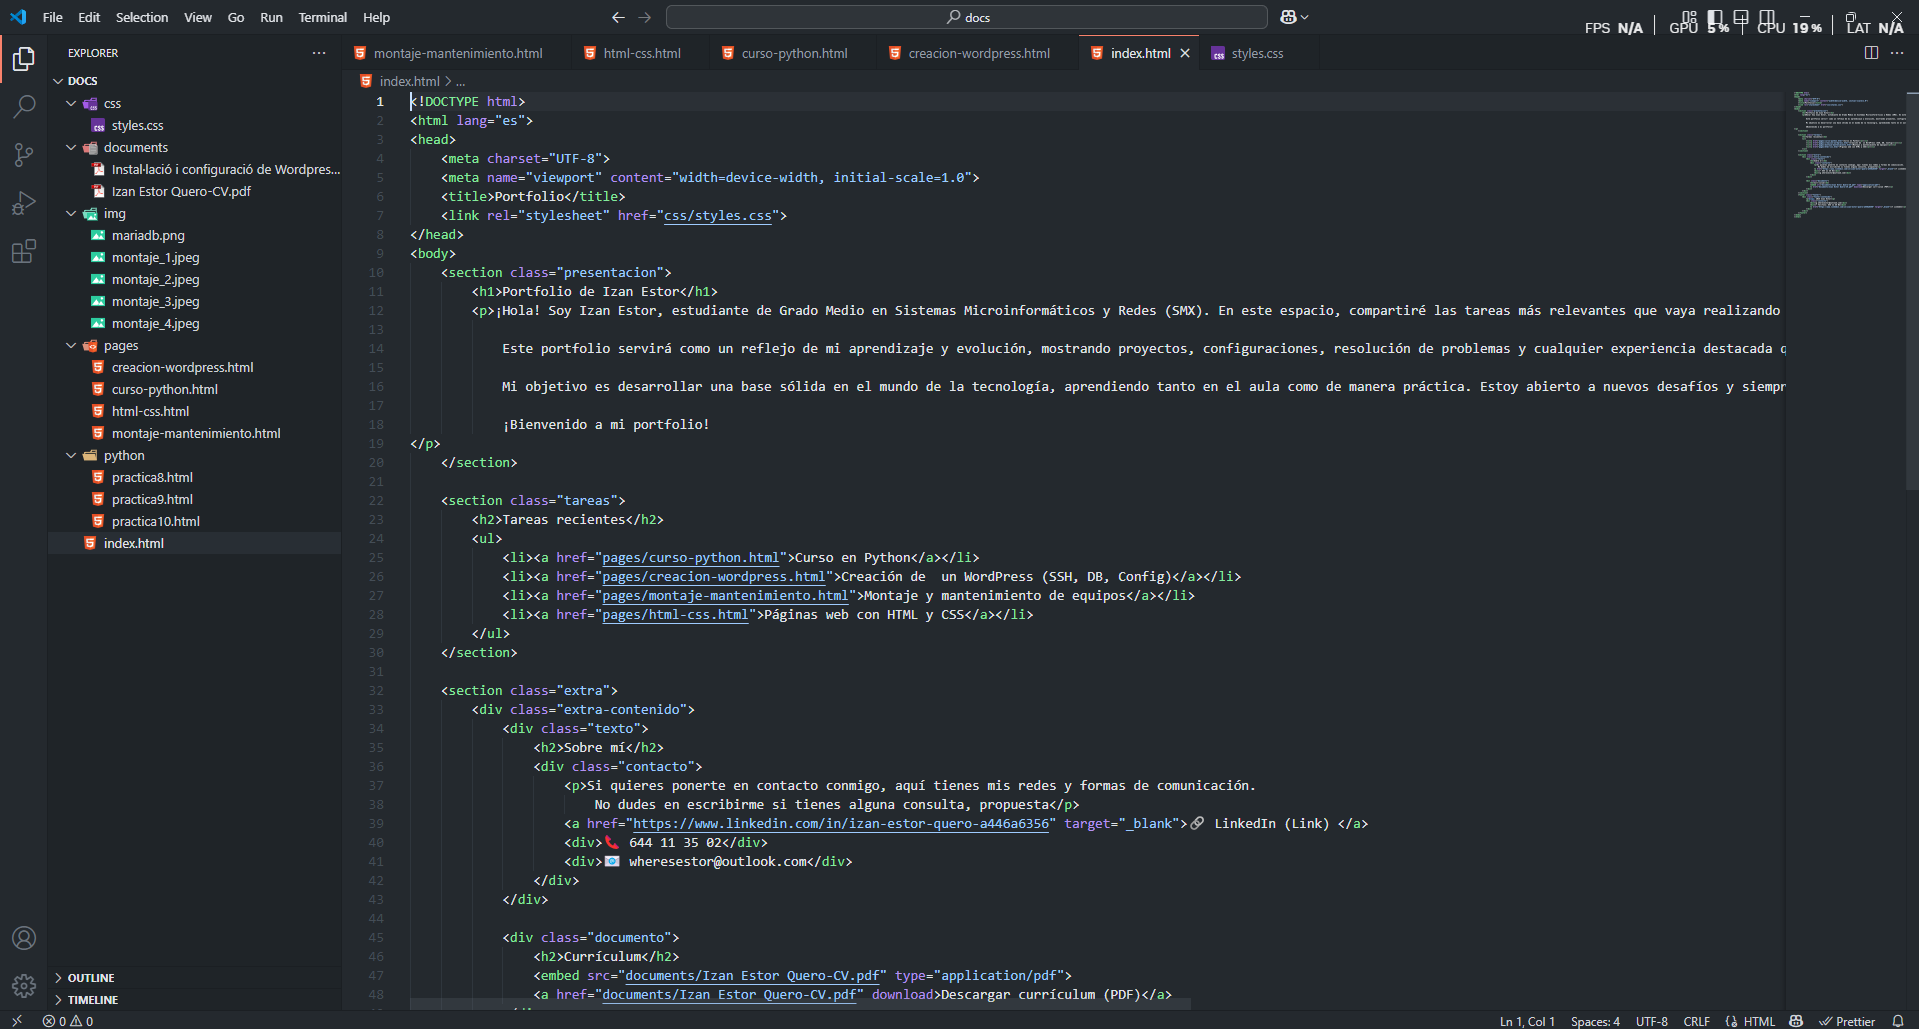Close the index.html tab
The height and width of the screenshot is (1029, 1919).
point(1185,53)
